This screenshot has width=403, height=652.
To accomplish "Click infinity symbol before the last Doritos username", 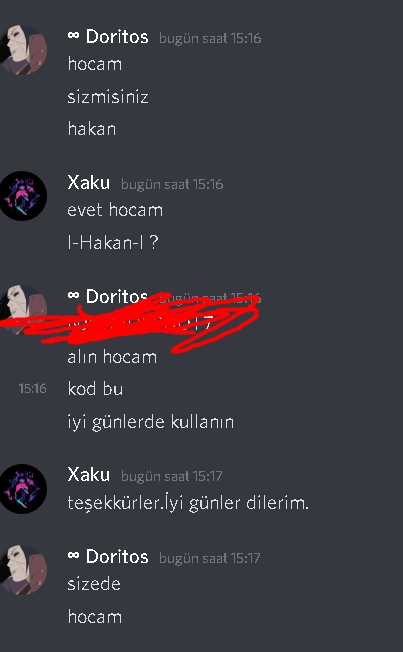I will [73, 556].
